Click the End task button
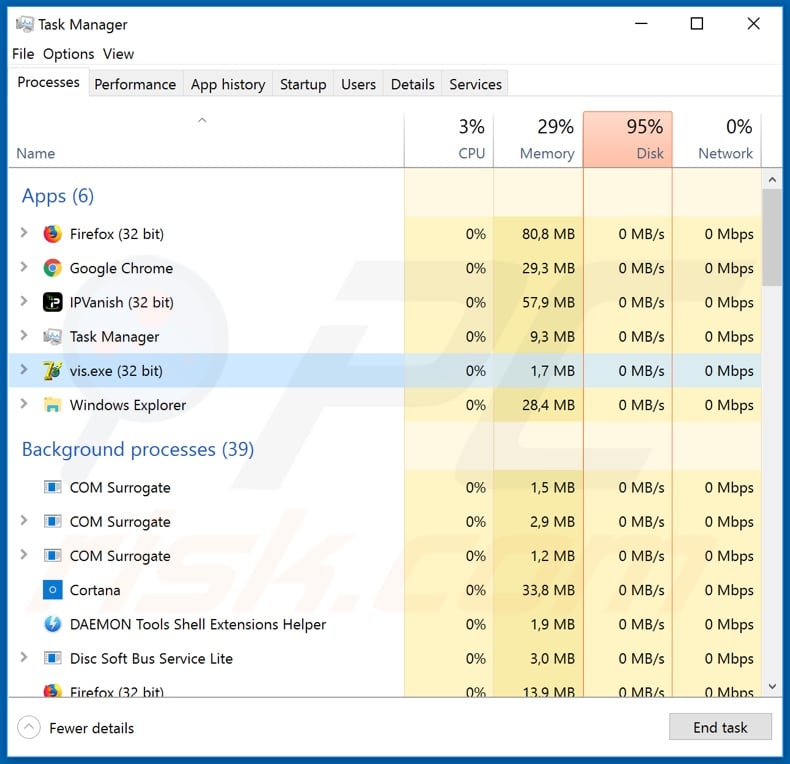Image resolution: width=790 pixels, height=764 pixels. point(720,727)
